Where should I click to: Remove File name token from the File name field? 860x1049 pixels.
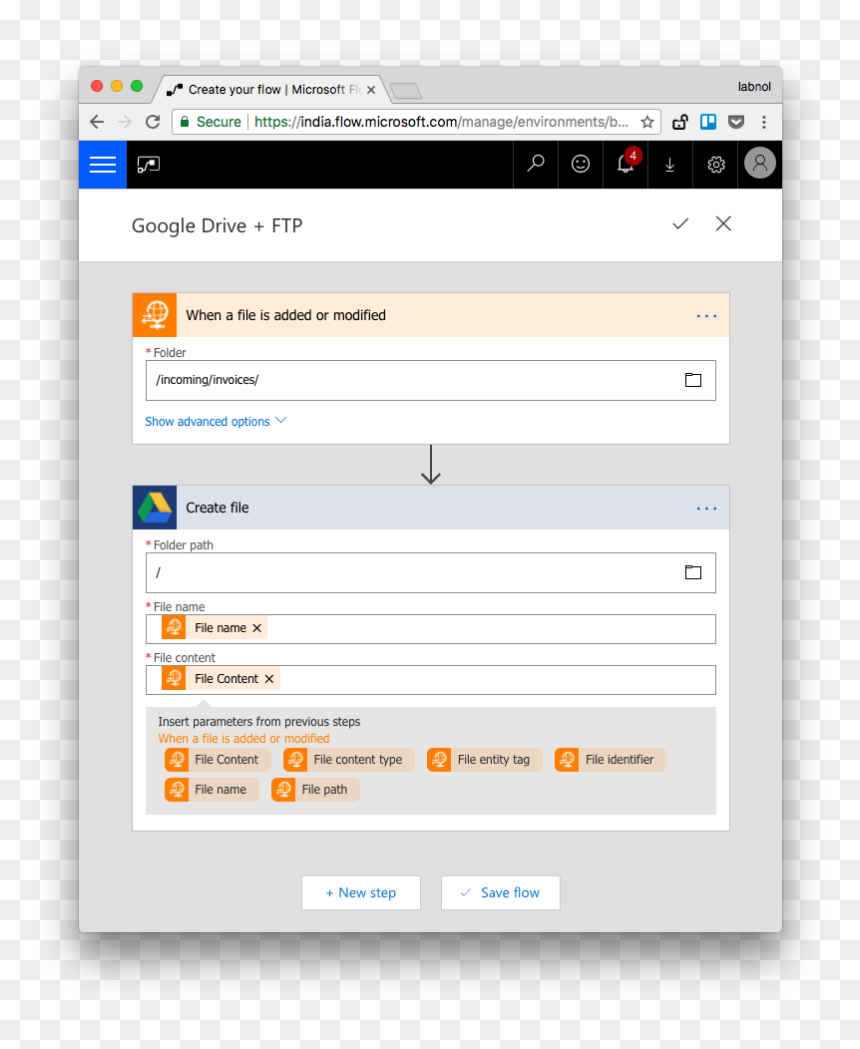tap(257, 628)
